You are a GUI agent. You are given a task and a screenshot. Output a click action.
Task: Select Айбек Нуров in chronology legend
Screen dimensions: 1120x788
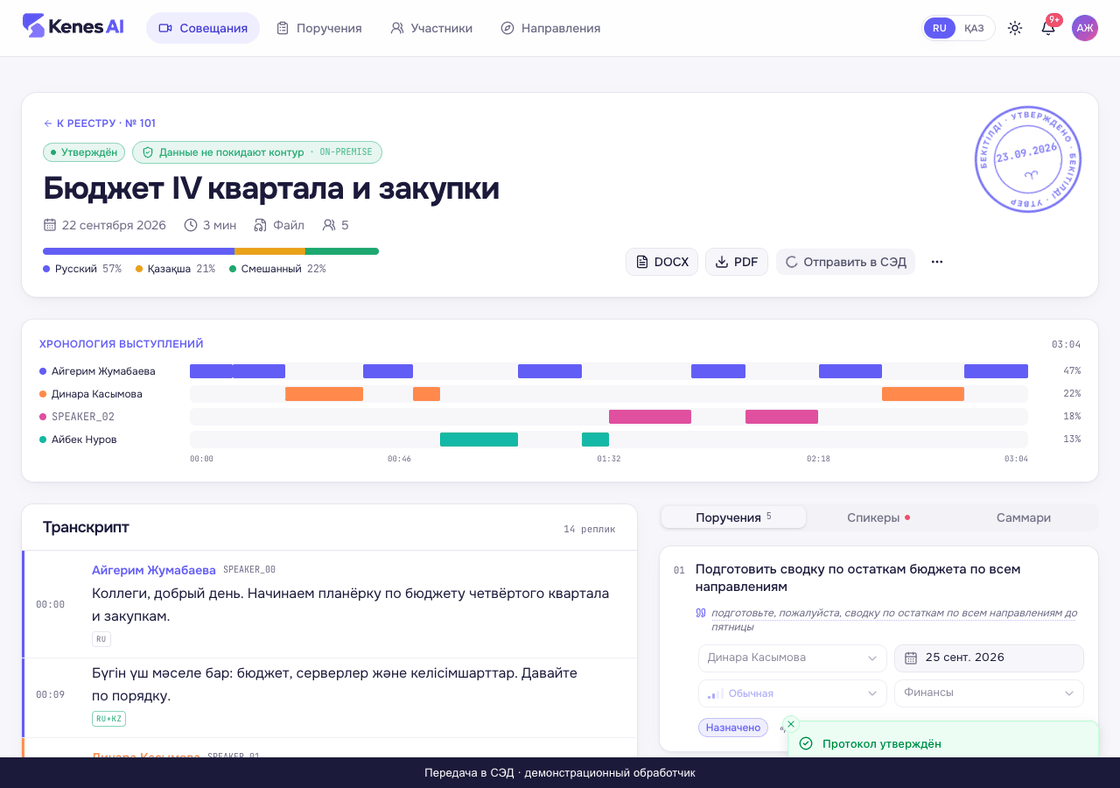click(78, 439)
